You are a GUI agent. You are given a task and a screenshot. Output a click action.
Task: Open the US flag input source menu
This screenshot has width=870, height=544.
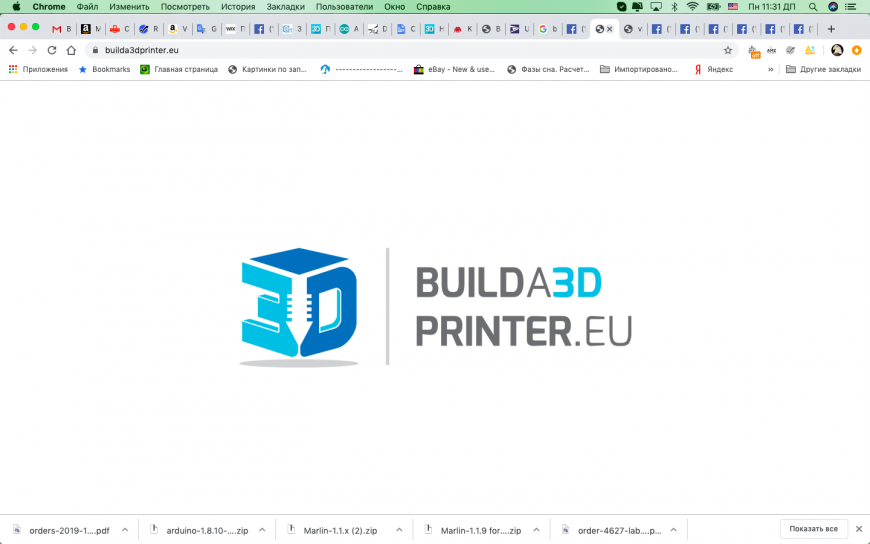733,7
